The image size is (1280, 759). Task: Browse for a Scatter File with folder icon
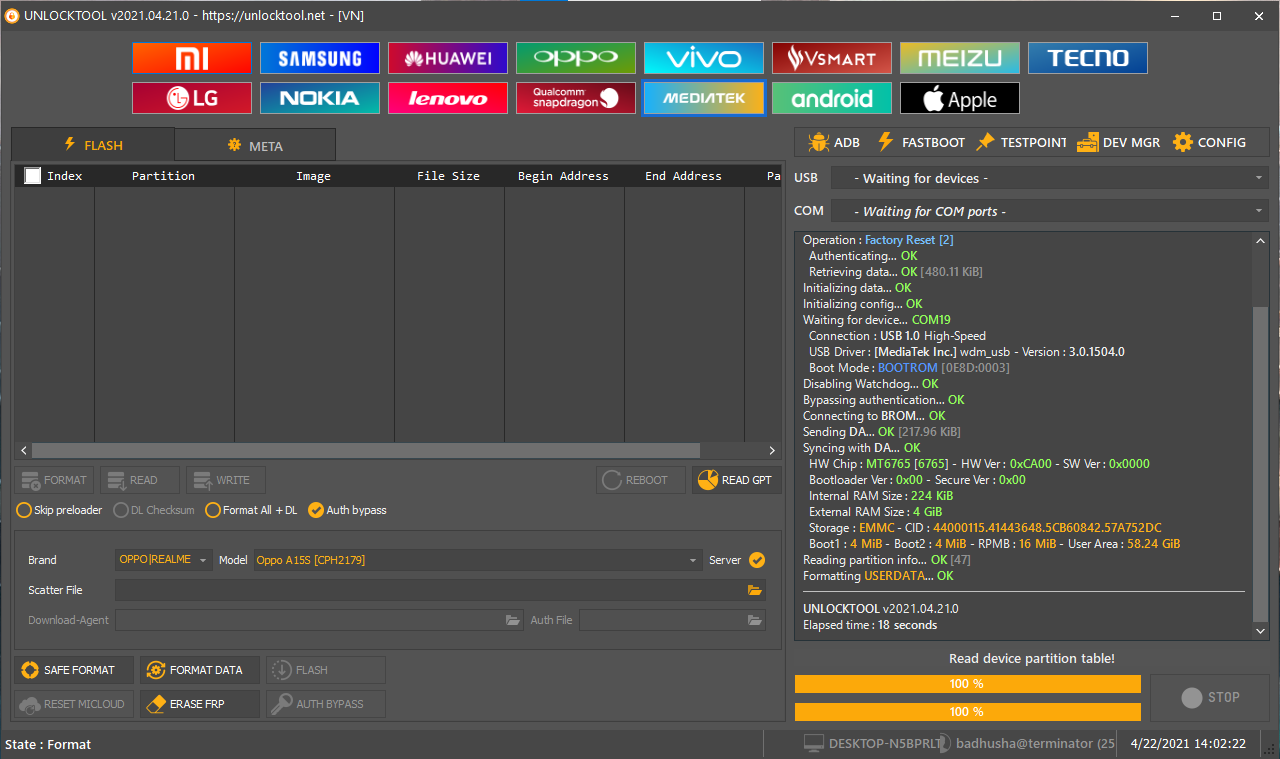(x=755, y=590)
